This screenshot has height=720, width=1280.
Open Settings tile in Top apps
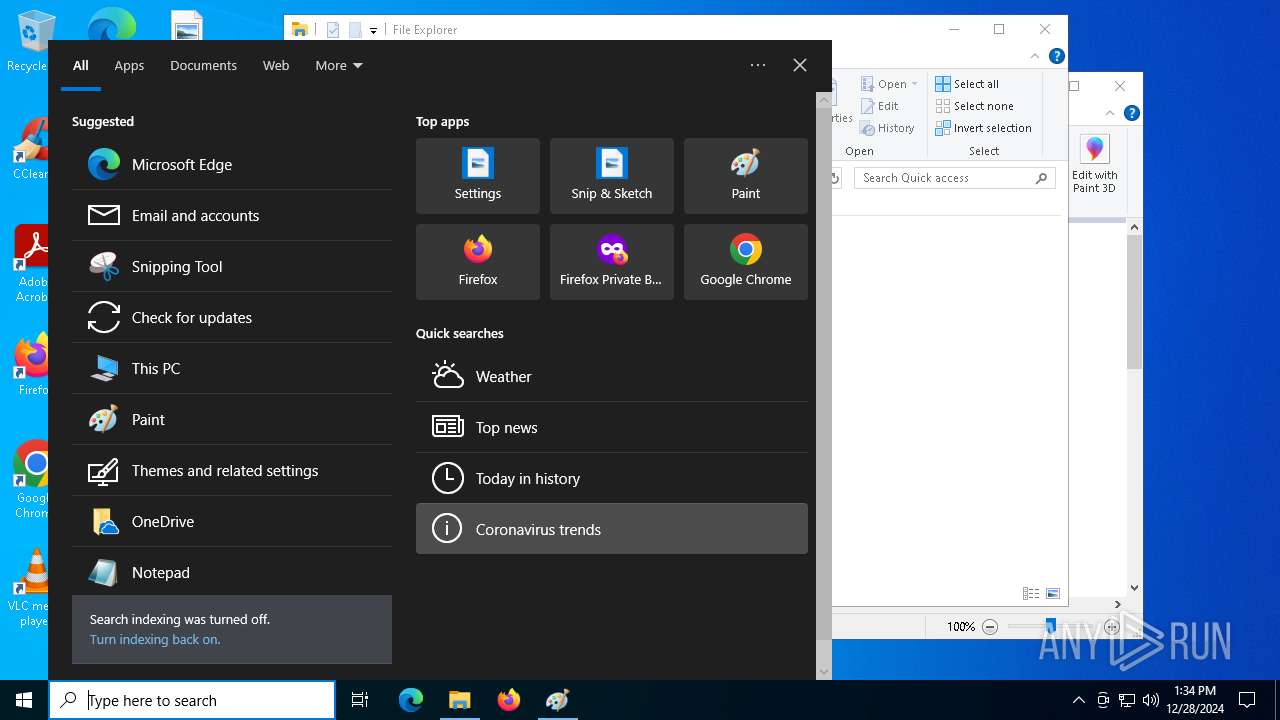[x=478, y=176]
